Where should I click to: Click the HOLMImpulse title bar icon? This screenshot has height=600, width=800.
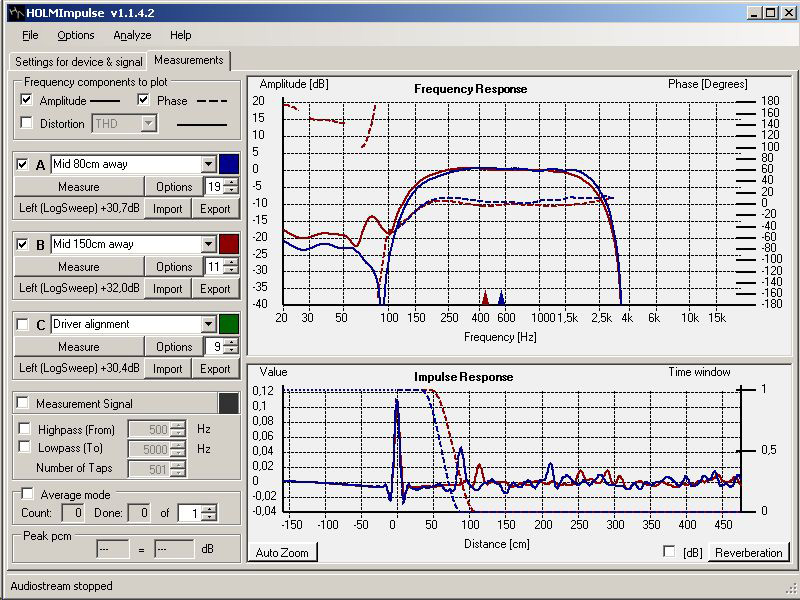[x=16, y=12]
